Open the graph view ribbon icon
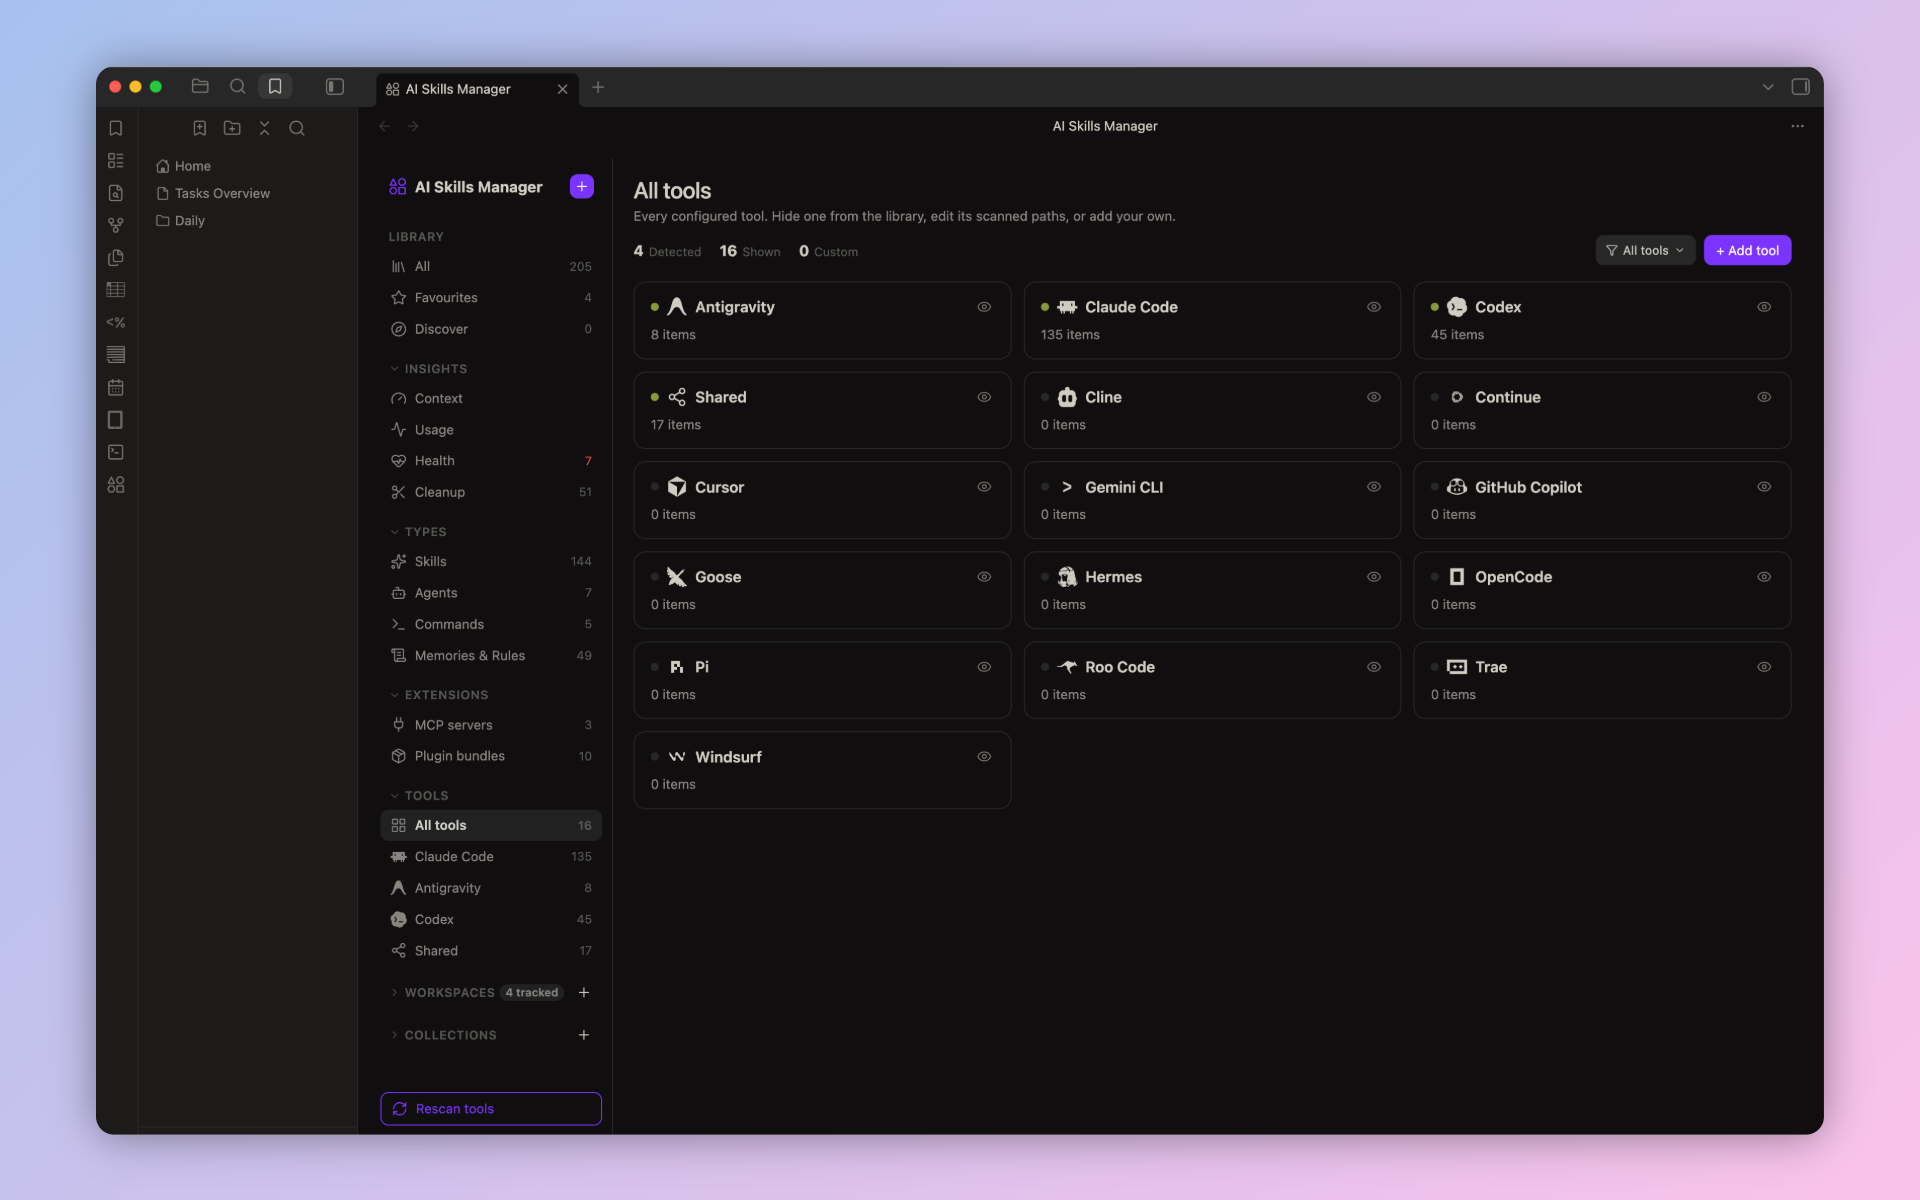Image resolution: width=1920 pixels, height=1200 pixels. click(116, 225)
